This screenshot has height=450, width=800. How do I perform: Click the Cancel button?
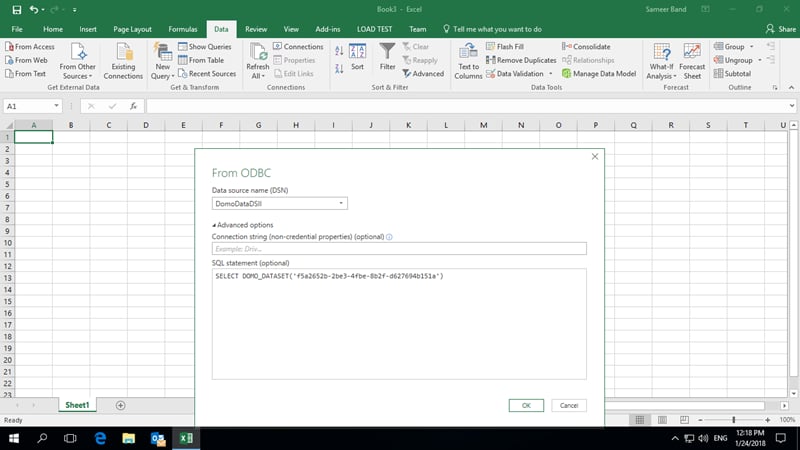[x=569, y=406]
